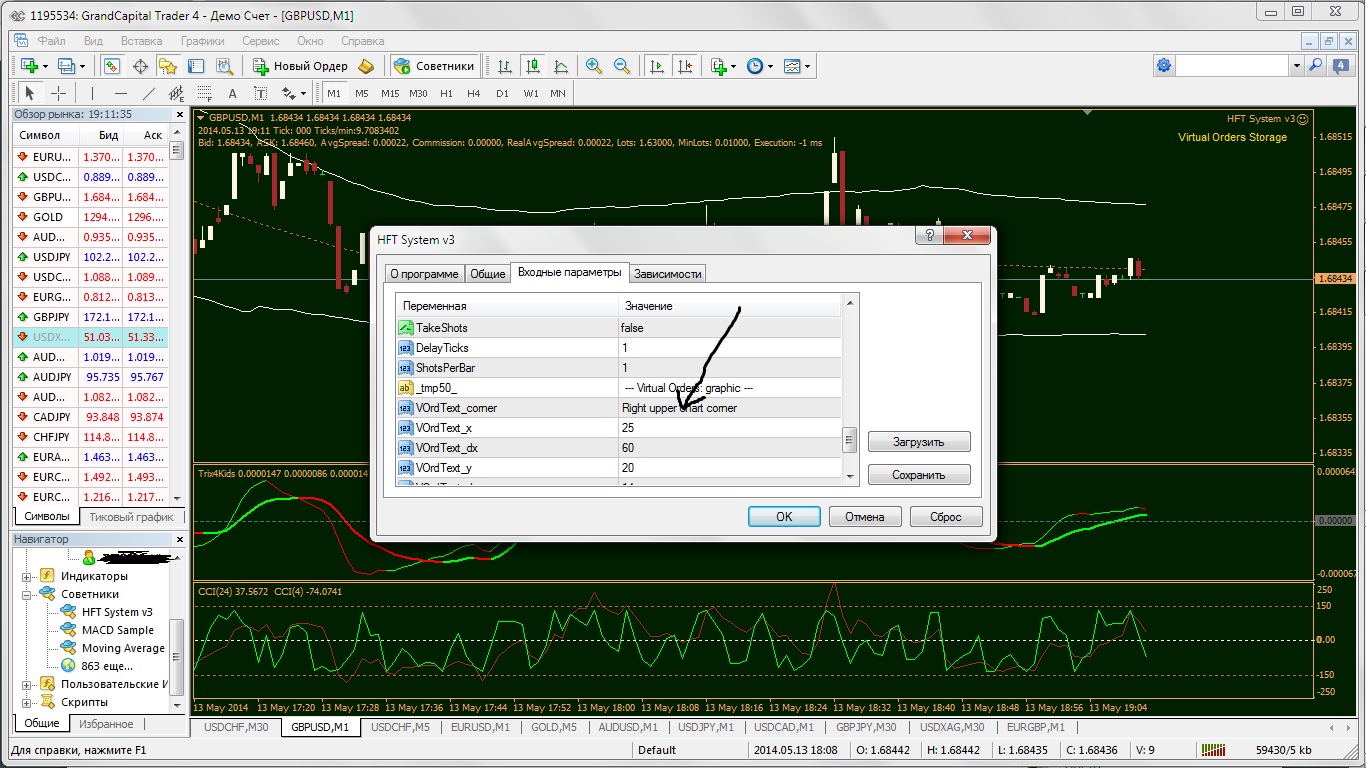The height and width of the screenshot is (768, 1366).
Task: Open the Графики menu
Action: (202, 41)
